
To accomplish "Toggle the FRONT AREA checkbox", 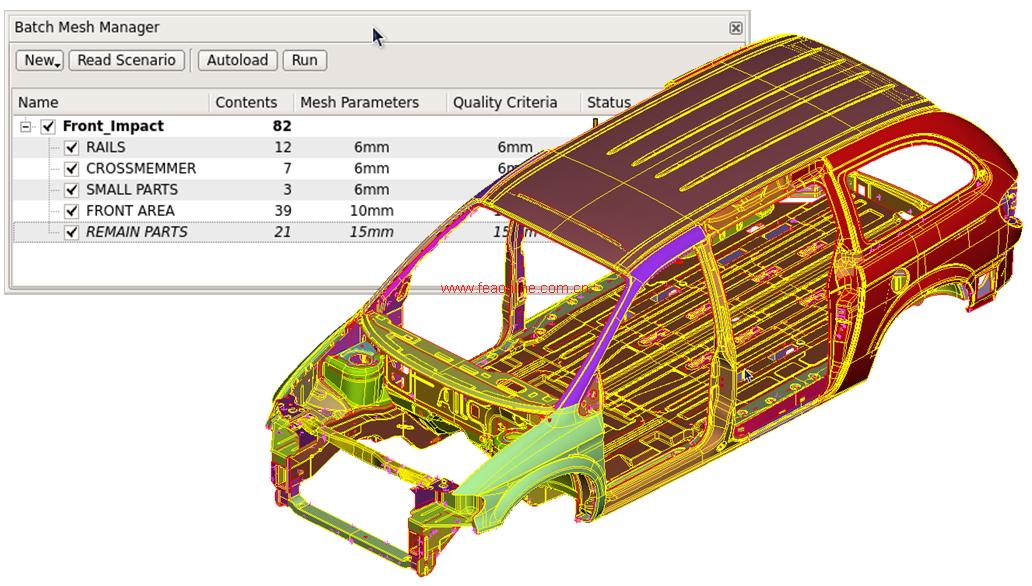I will point(72,211).
